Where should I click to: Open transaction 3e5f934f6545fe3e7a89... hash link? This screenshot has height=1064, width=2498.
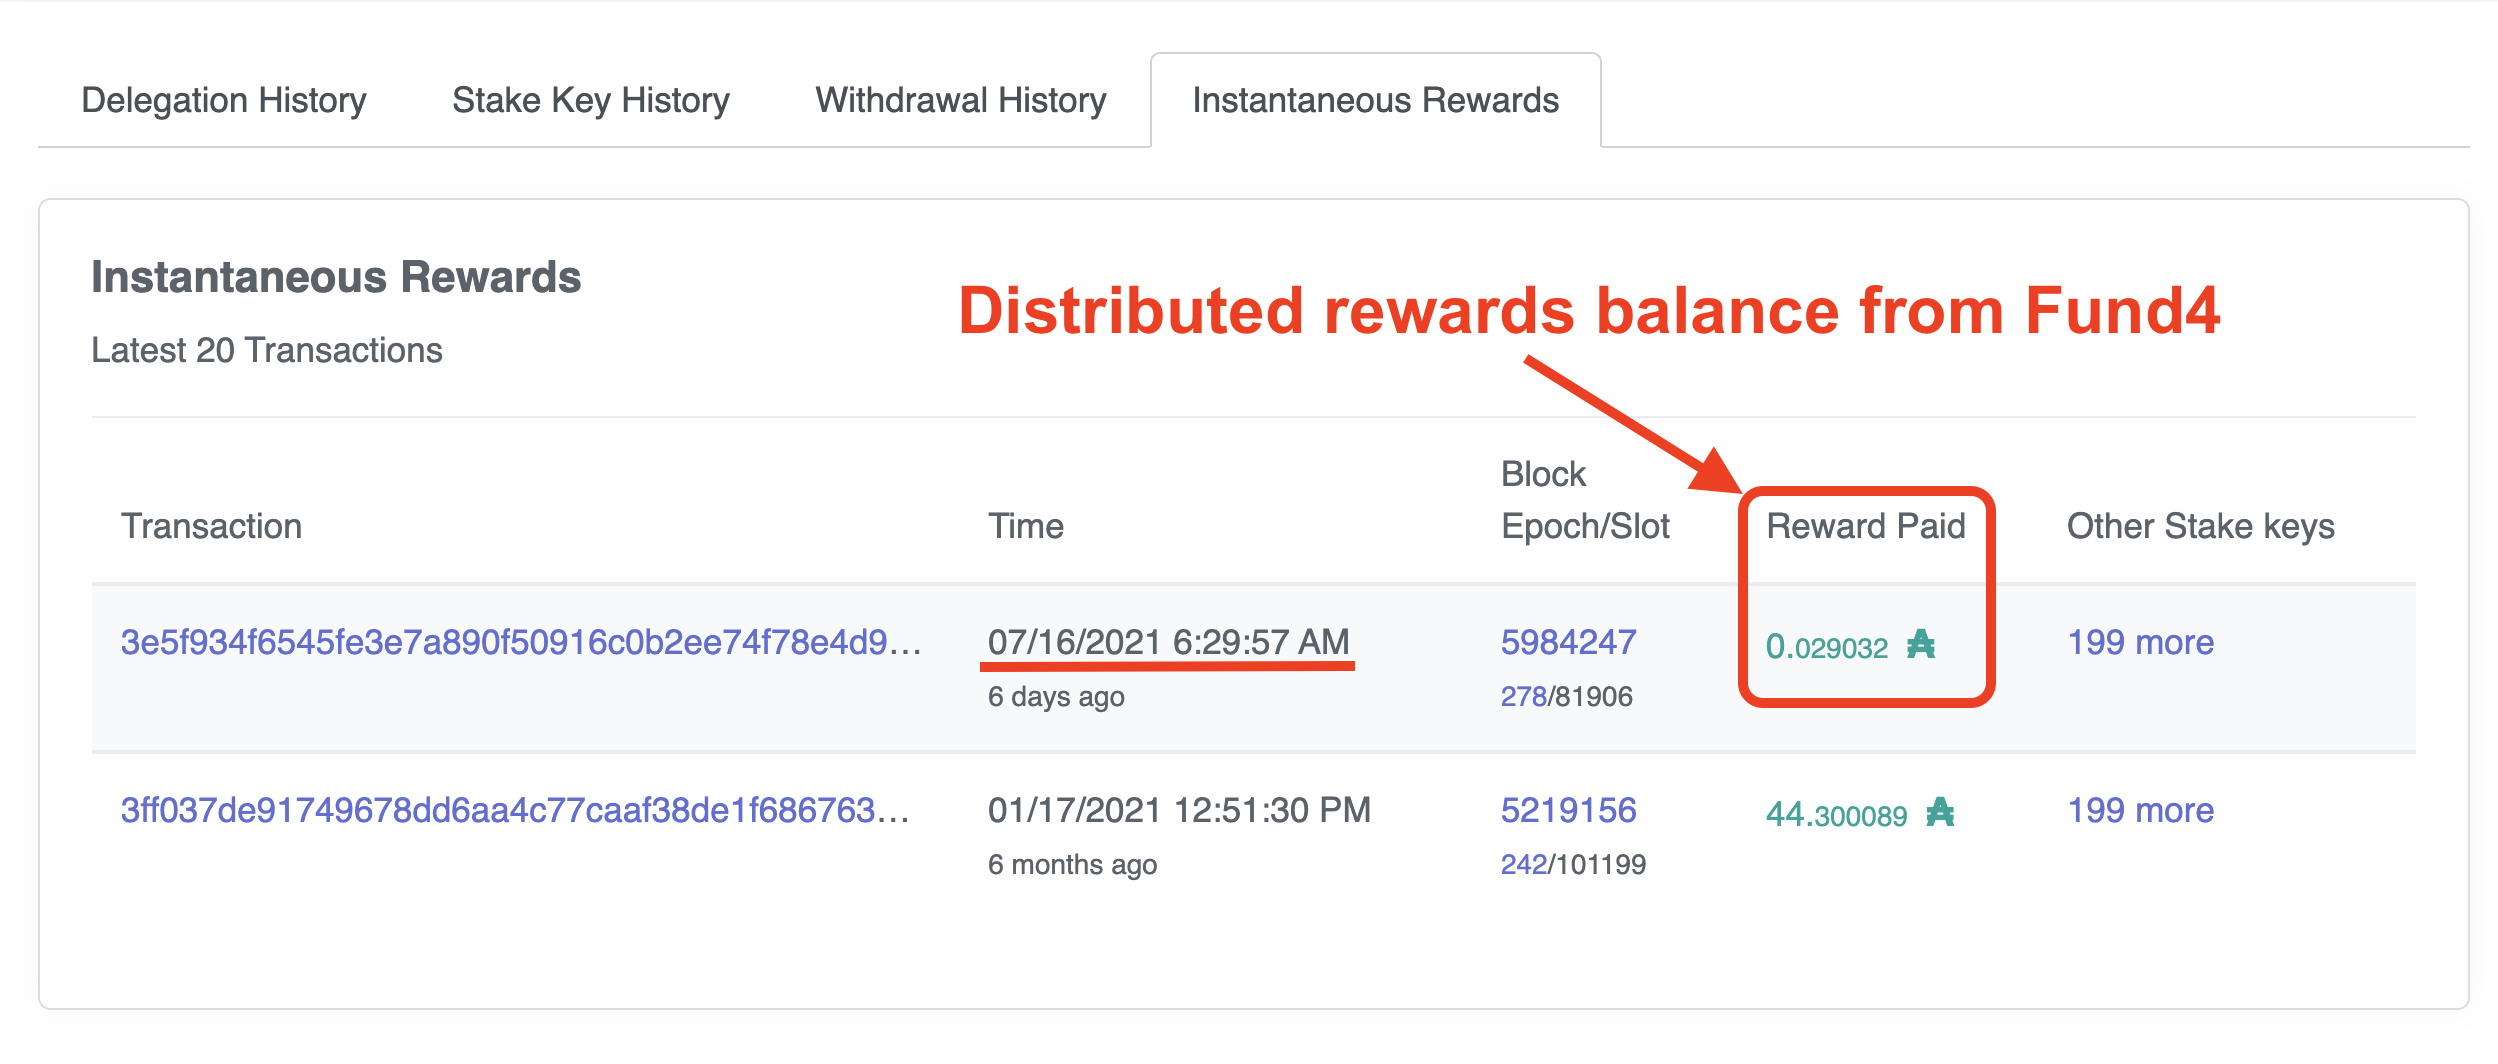pos(520,642)
